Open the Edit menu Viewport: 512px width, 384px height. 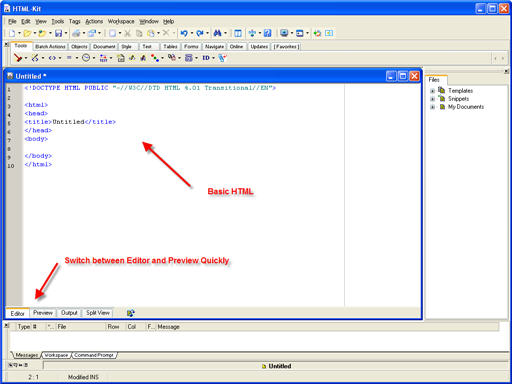pyautogui.click(x=26, y=21)
